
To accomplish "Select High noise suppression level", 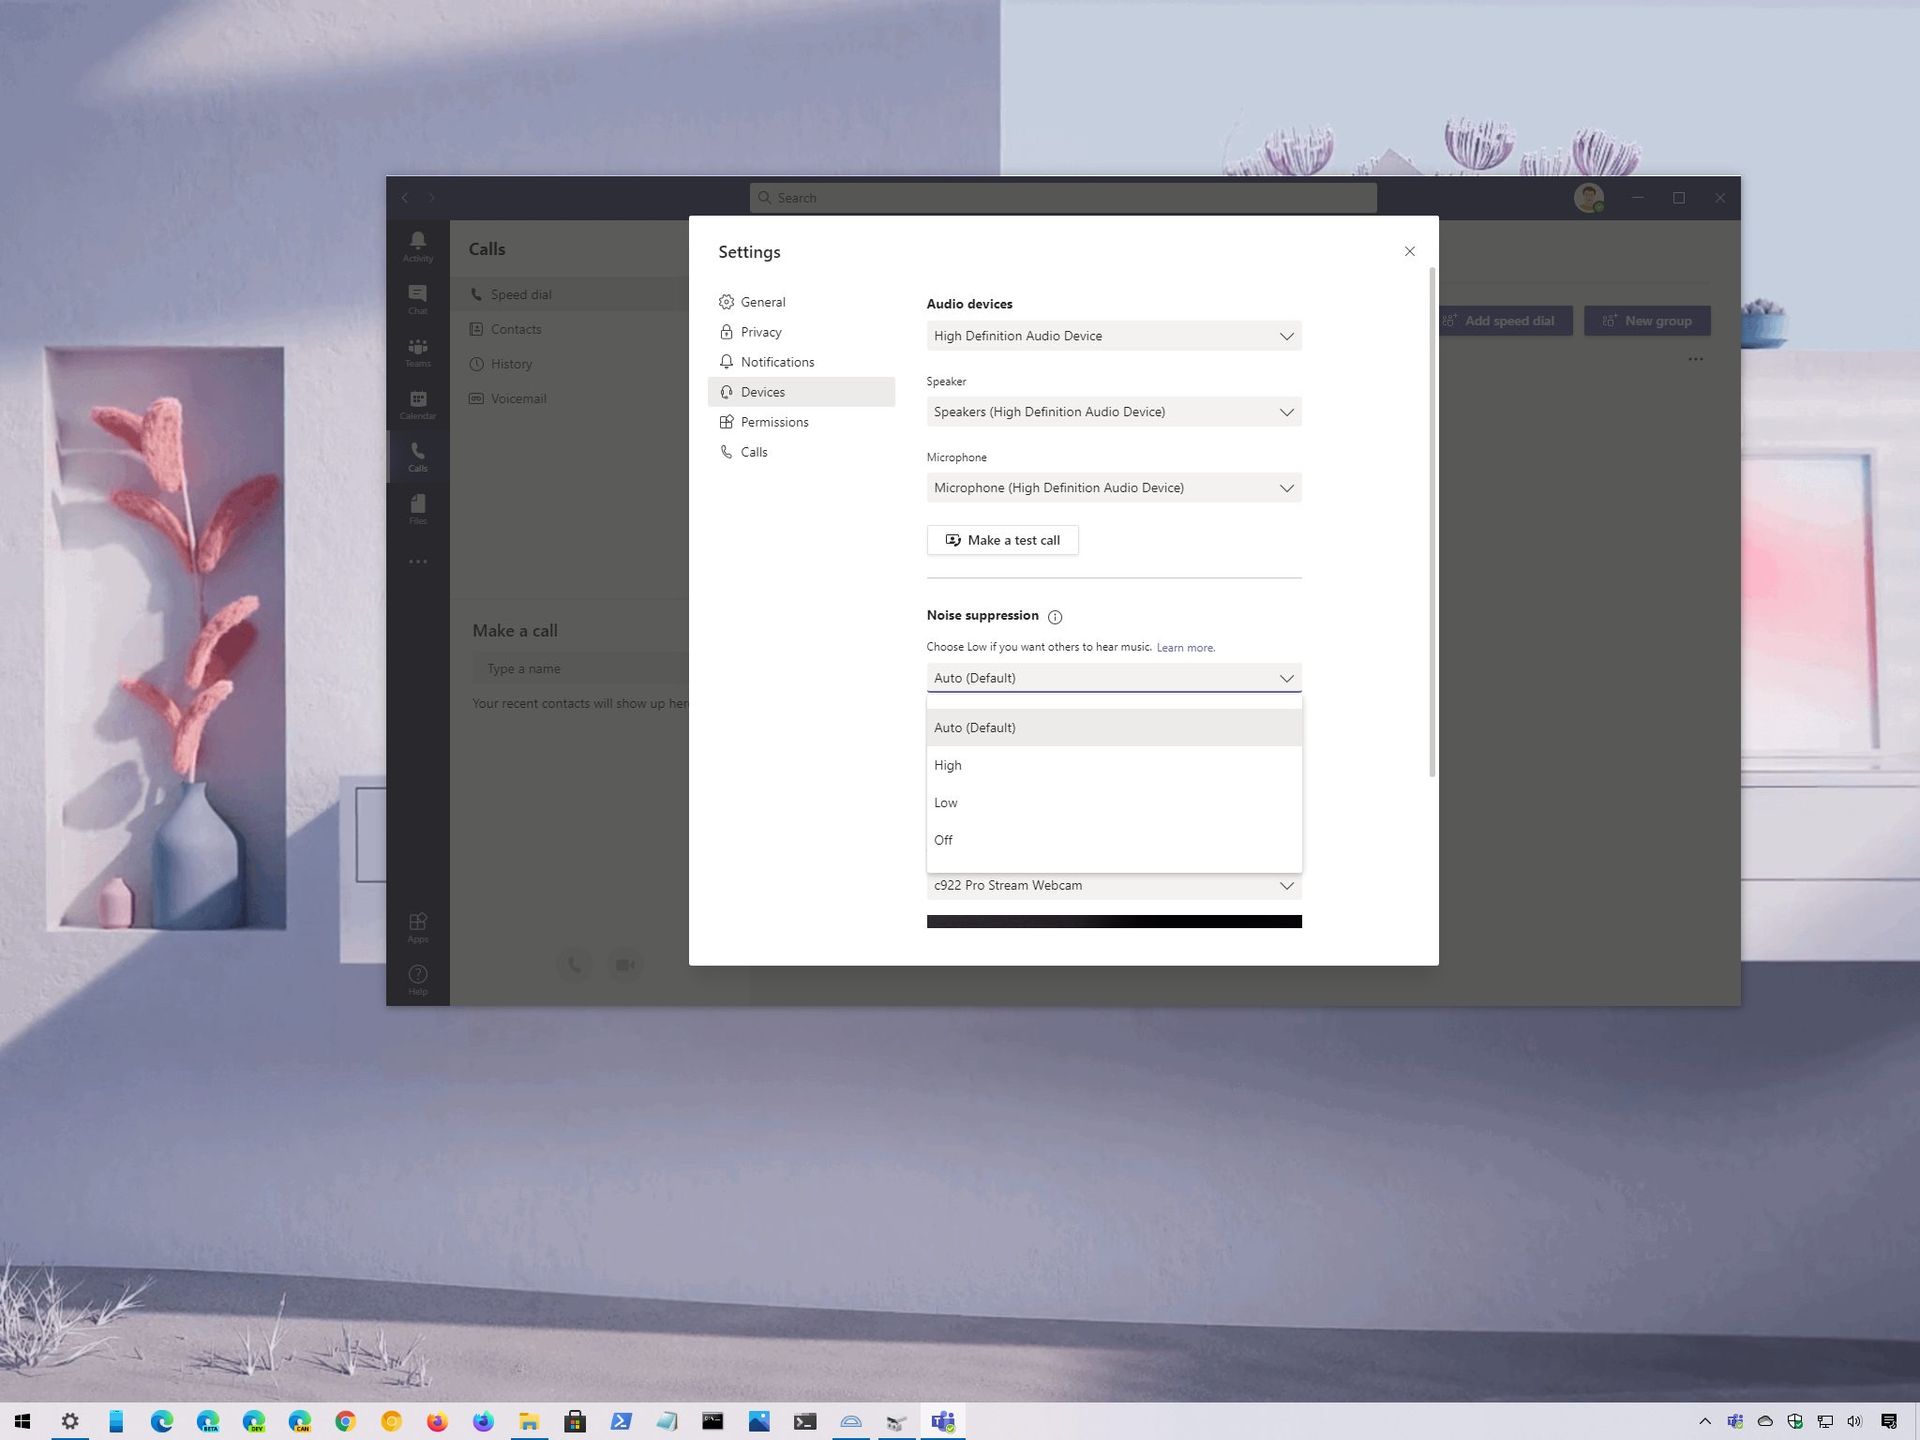I will pos(947,765).
